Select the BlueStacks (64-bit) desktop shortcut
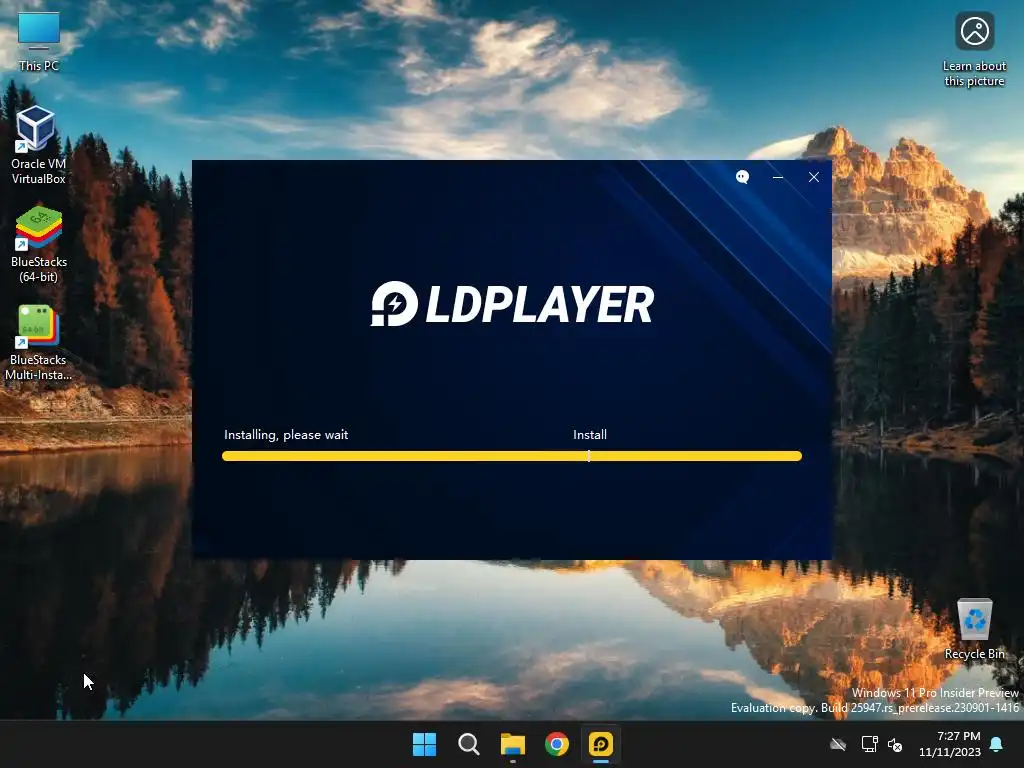The width and height of the screenshot is (1024, 768). pos(39,244)
